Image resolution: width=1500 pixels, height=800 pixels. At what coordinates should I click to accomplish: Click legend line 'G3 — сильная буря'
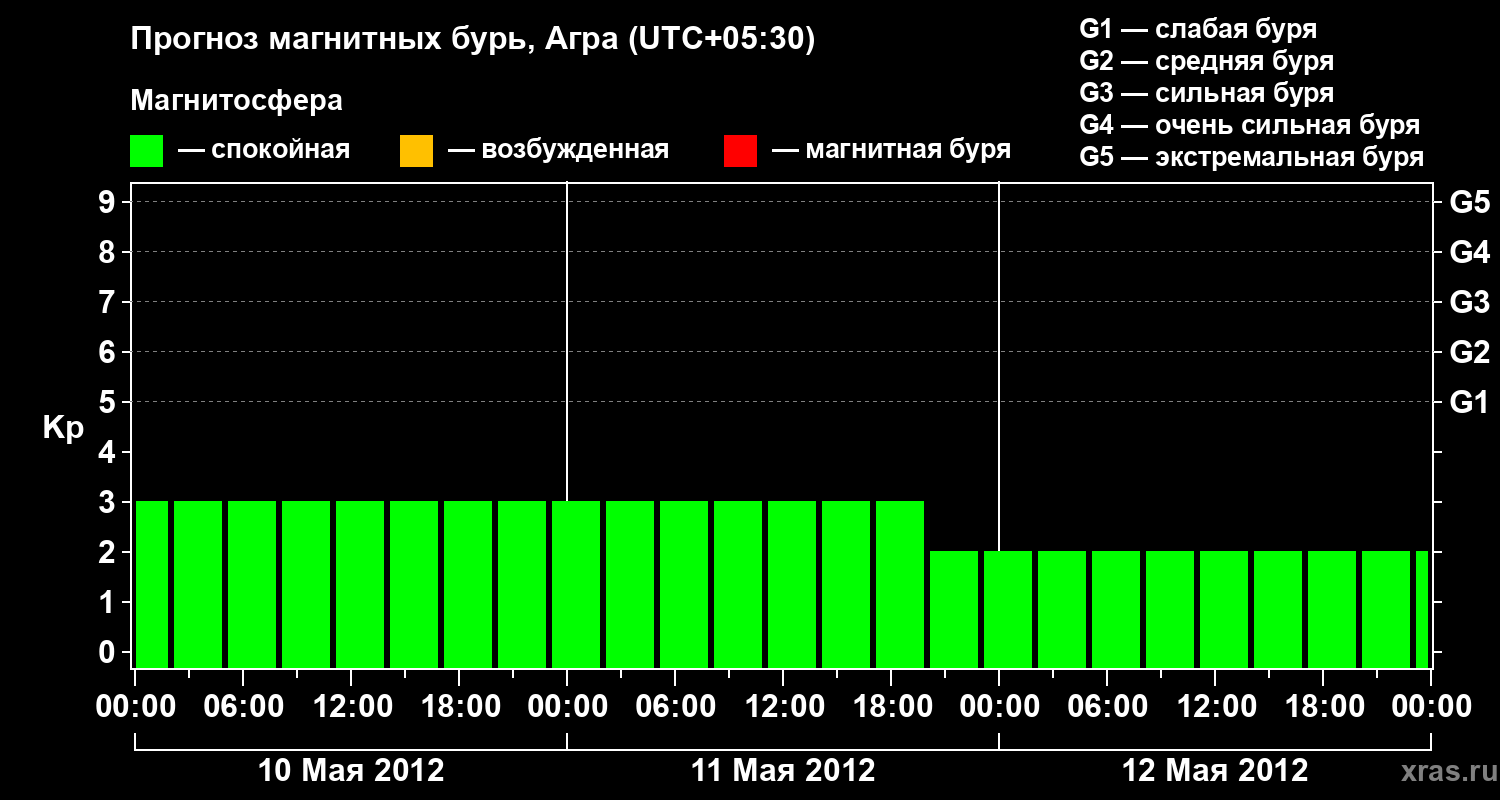click(x=1206, y=93)
